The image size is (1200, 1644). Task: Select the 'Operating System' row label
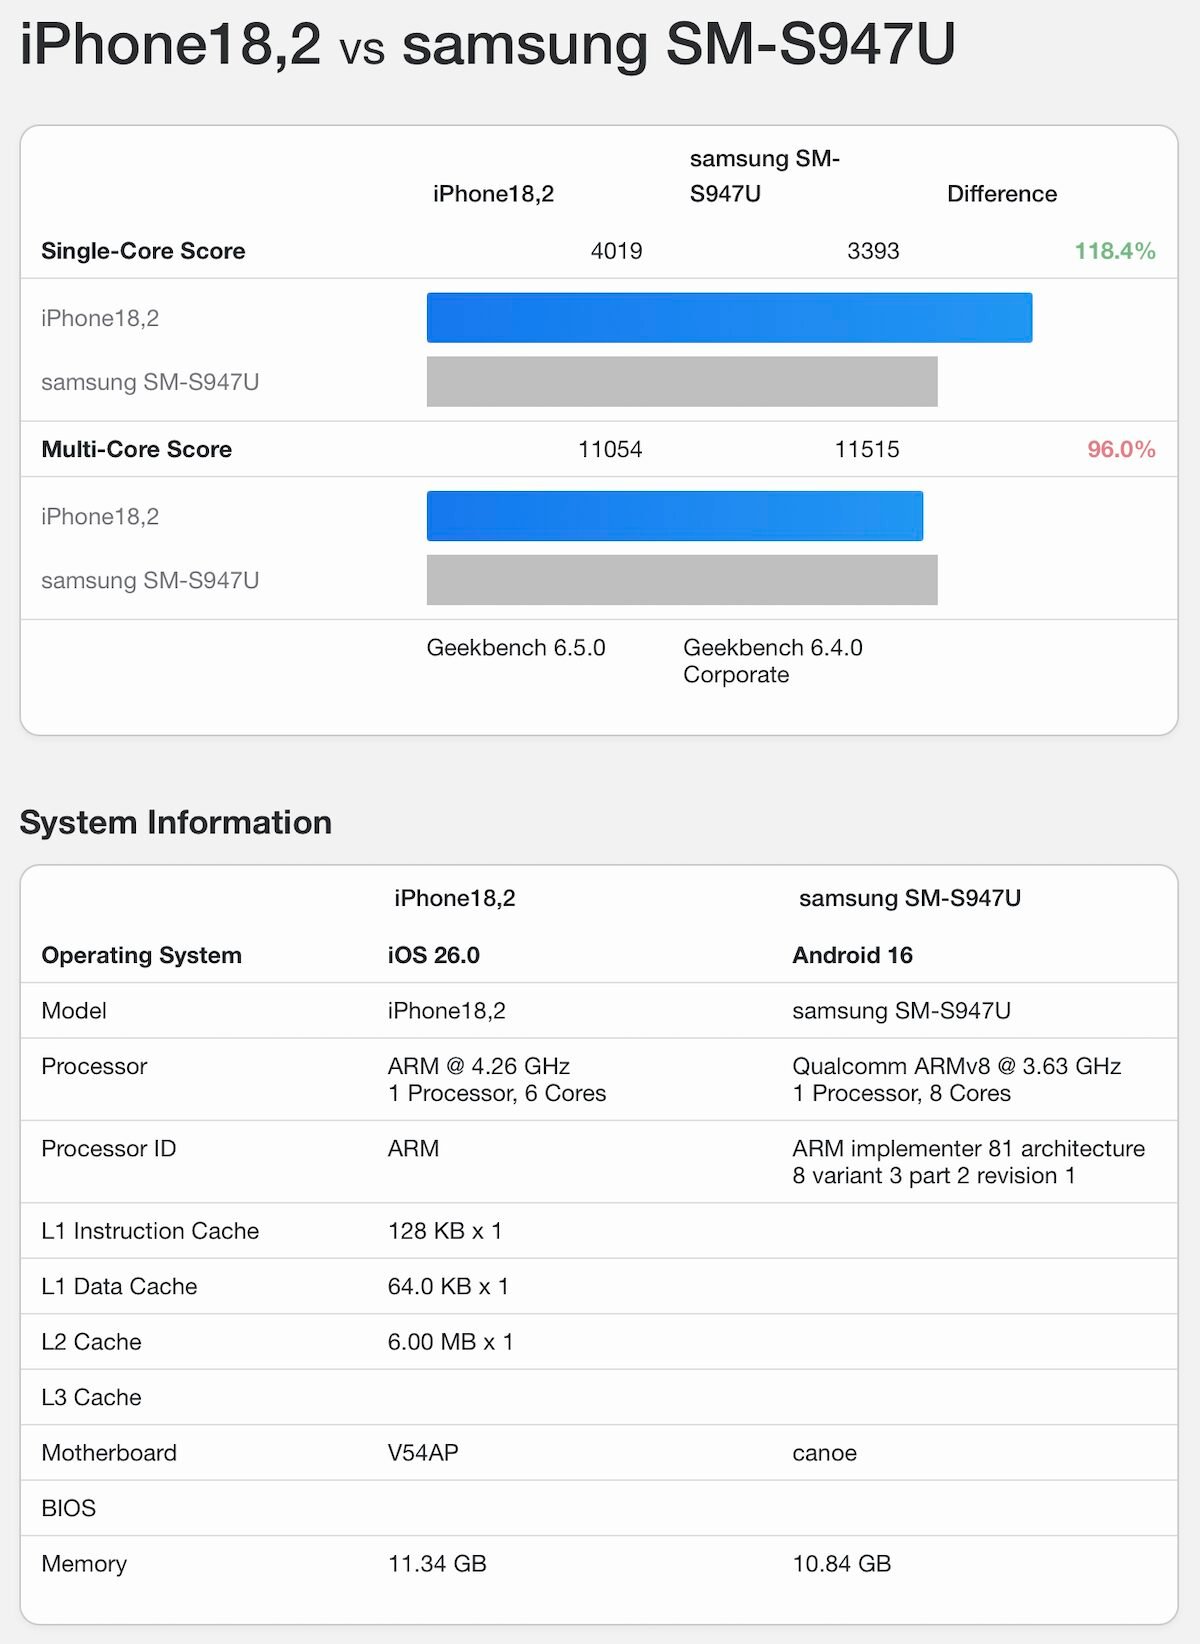point(141,955)
